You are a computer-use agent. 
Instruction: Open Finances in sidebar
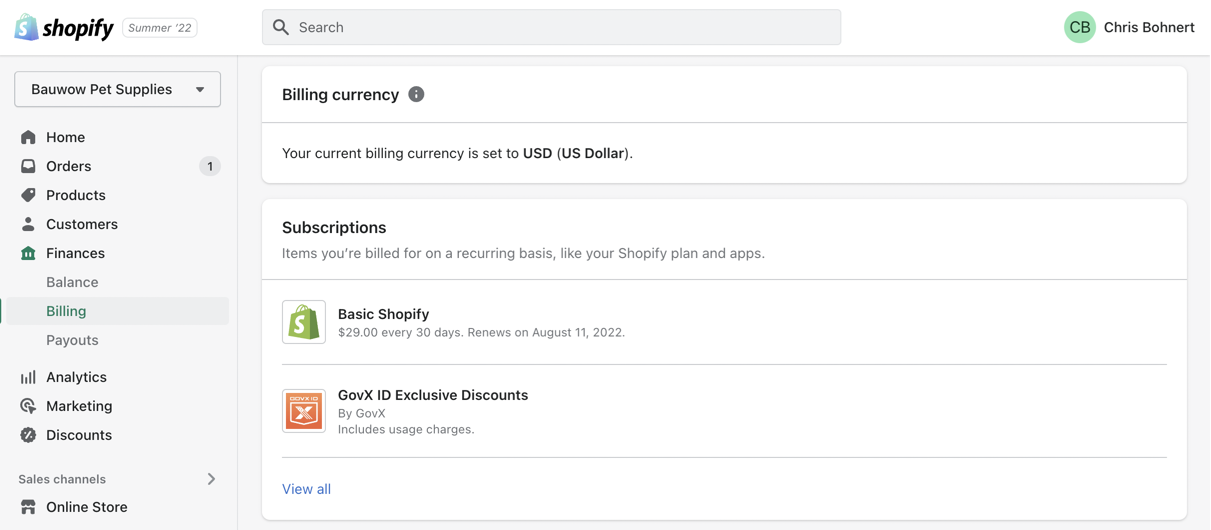click(x=75, y=253)
